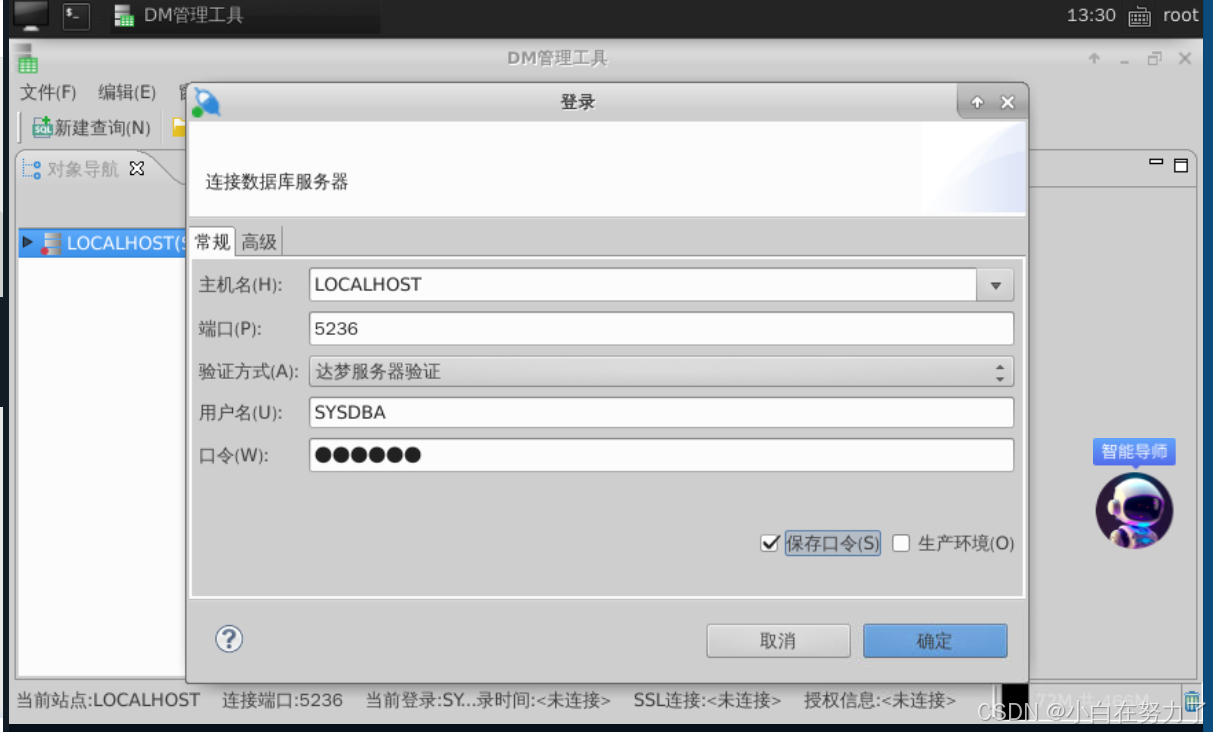Select the 对象导航 panel tab
This screenshot has height=732, width=1213.
[x=83, y=169]
